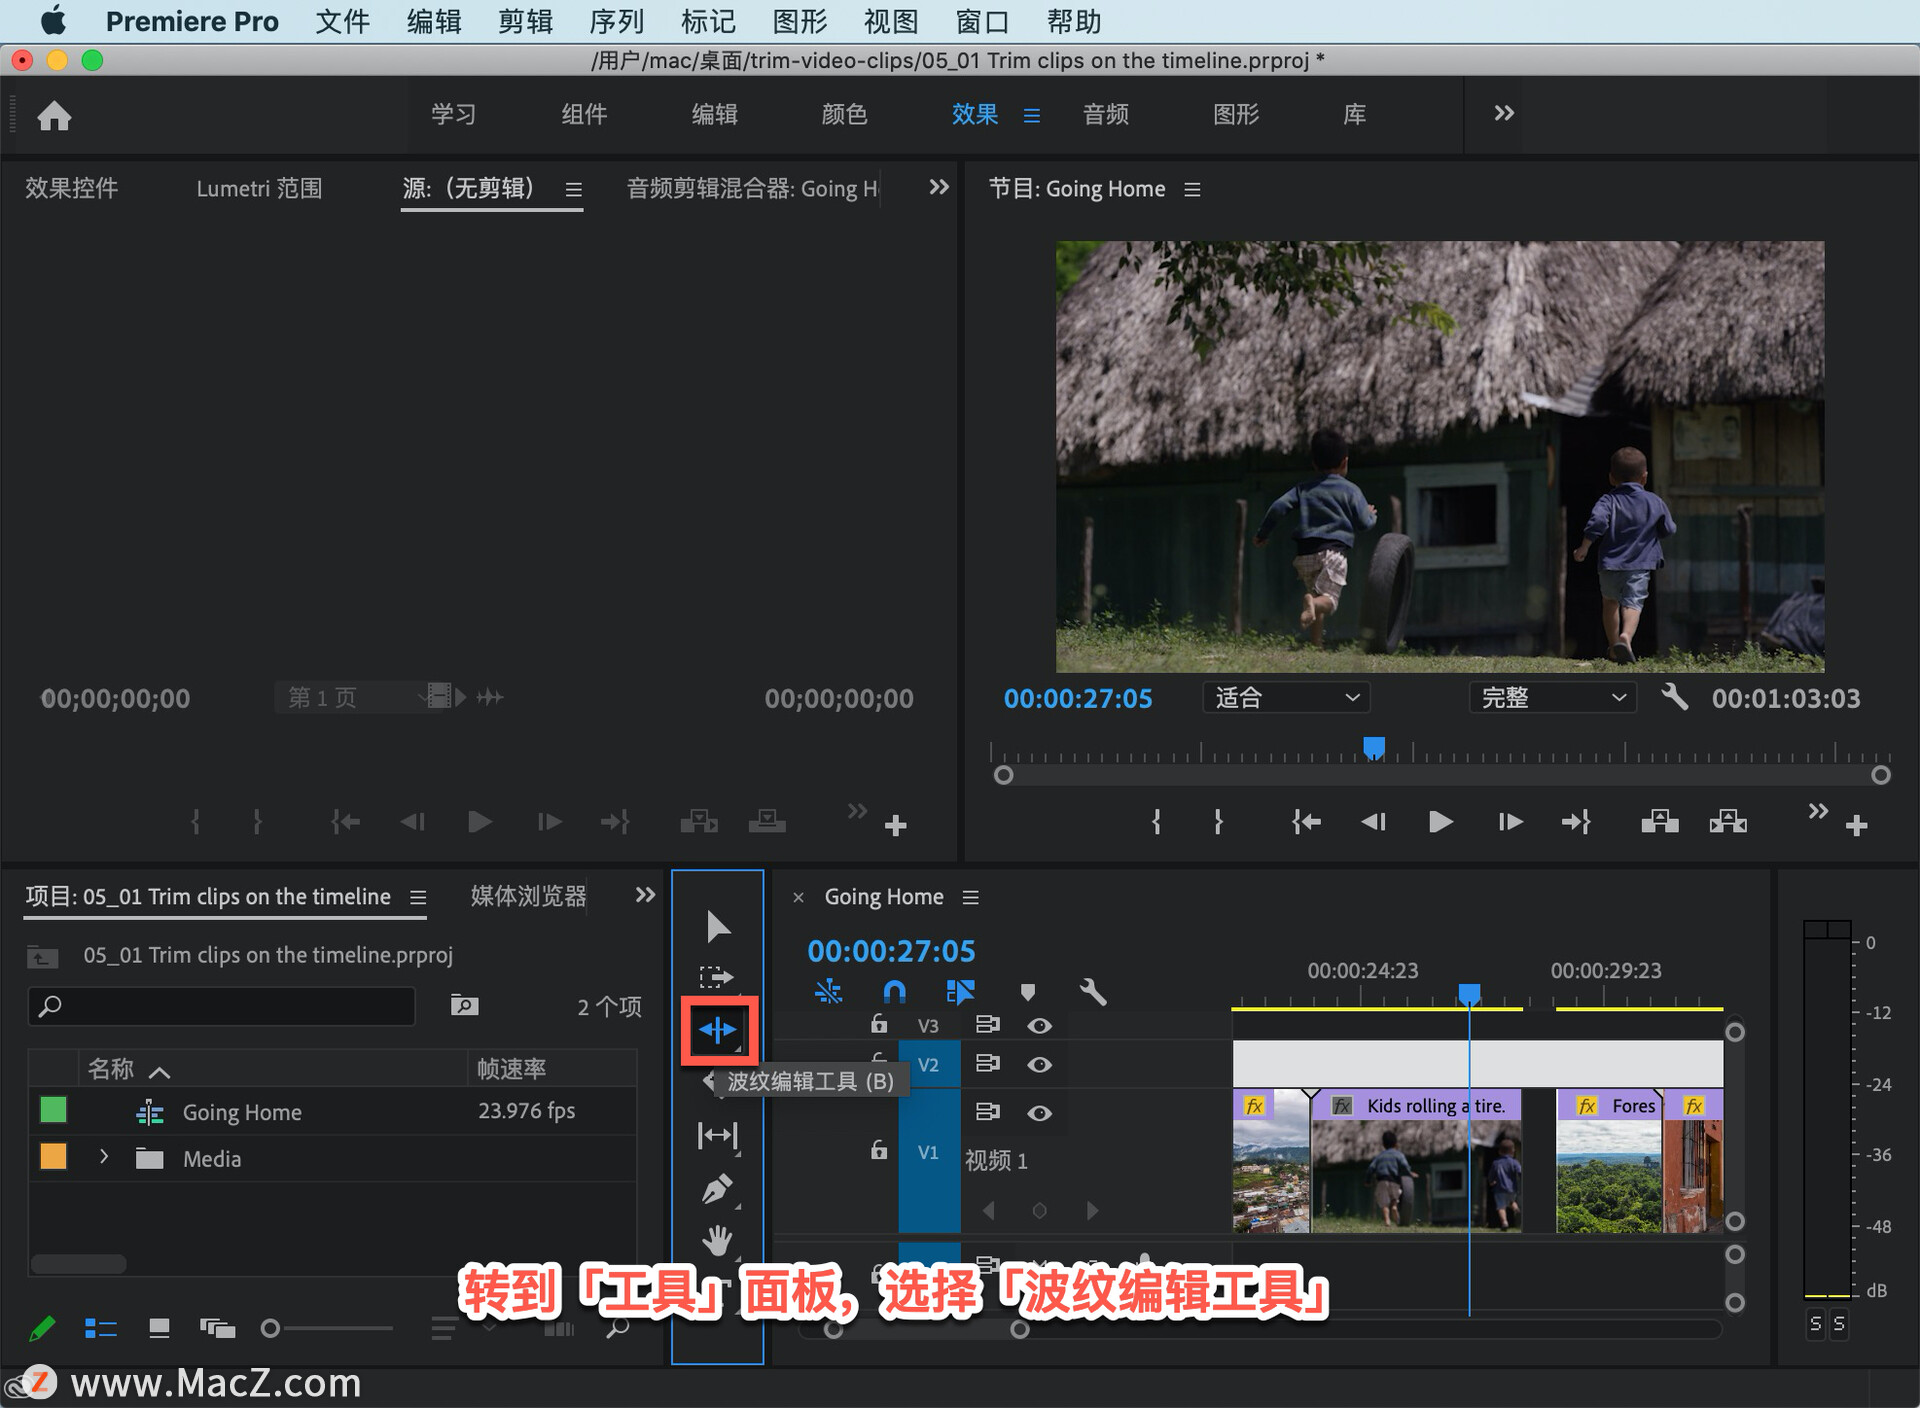
Task: Select the Hand tool
Action: (717, 1240)
